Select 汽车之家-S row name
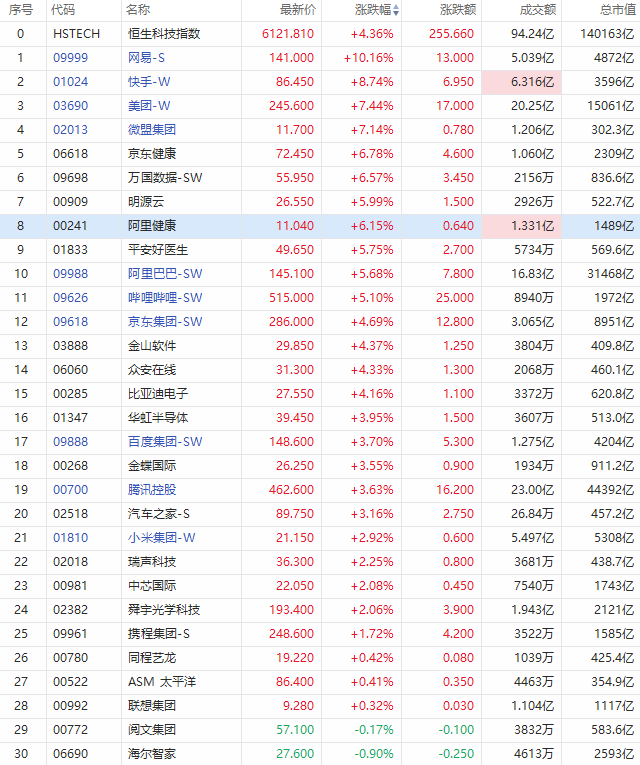This screenshot has width=640, height=765. click(x=159, y=513)
